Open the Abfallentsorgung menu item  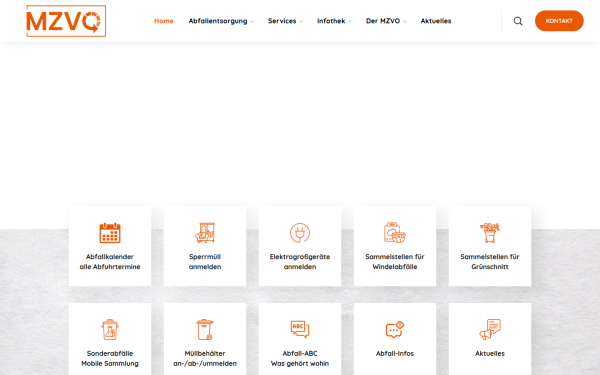click(218, 21)
